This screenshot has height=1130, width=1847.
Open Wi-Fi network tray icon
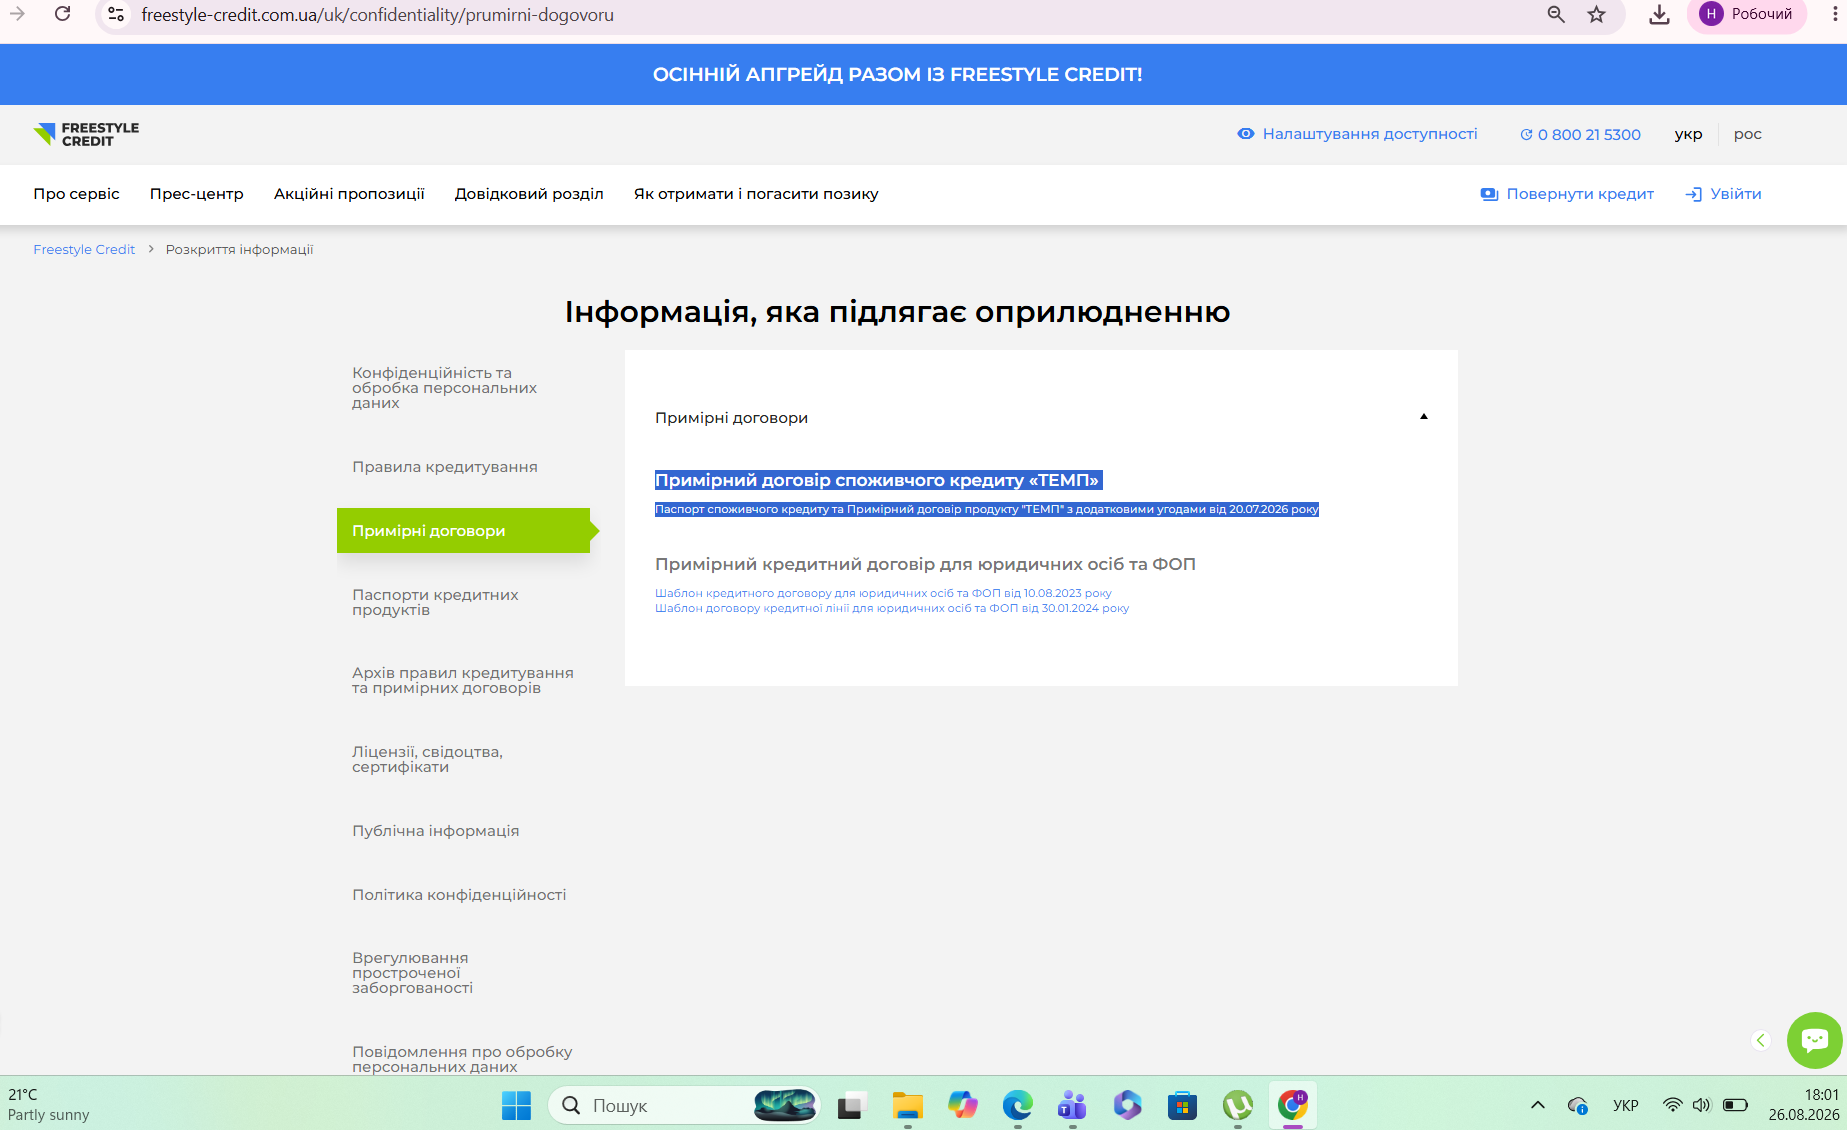point(1672,1105)
